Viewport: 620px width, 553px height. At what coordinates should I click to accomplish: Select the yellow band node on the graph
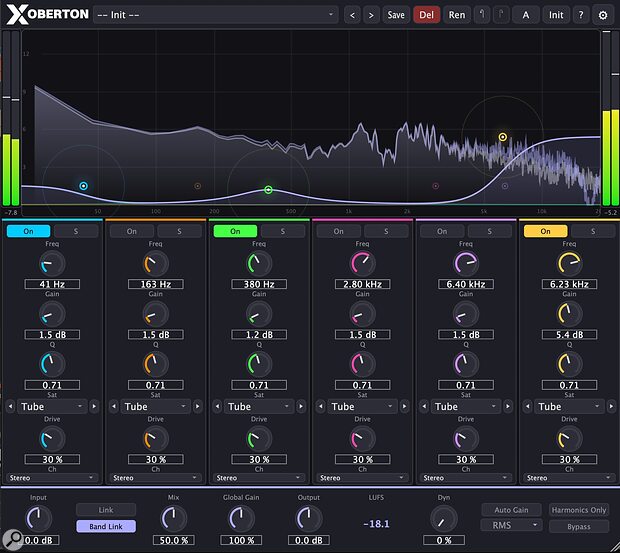click(x=503, y=137)
